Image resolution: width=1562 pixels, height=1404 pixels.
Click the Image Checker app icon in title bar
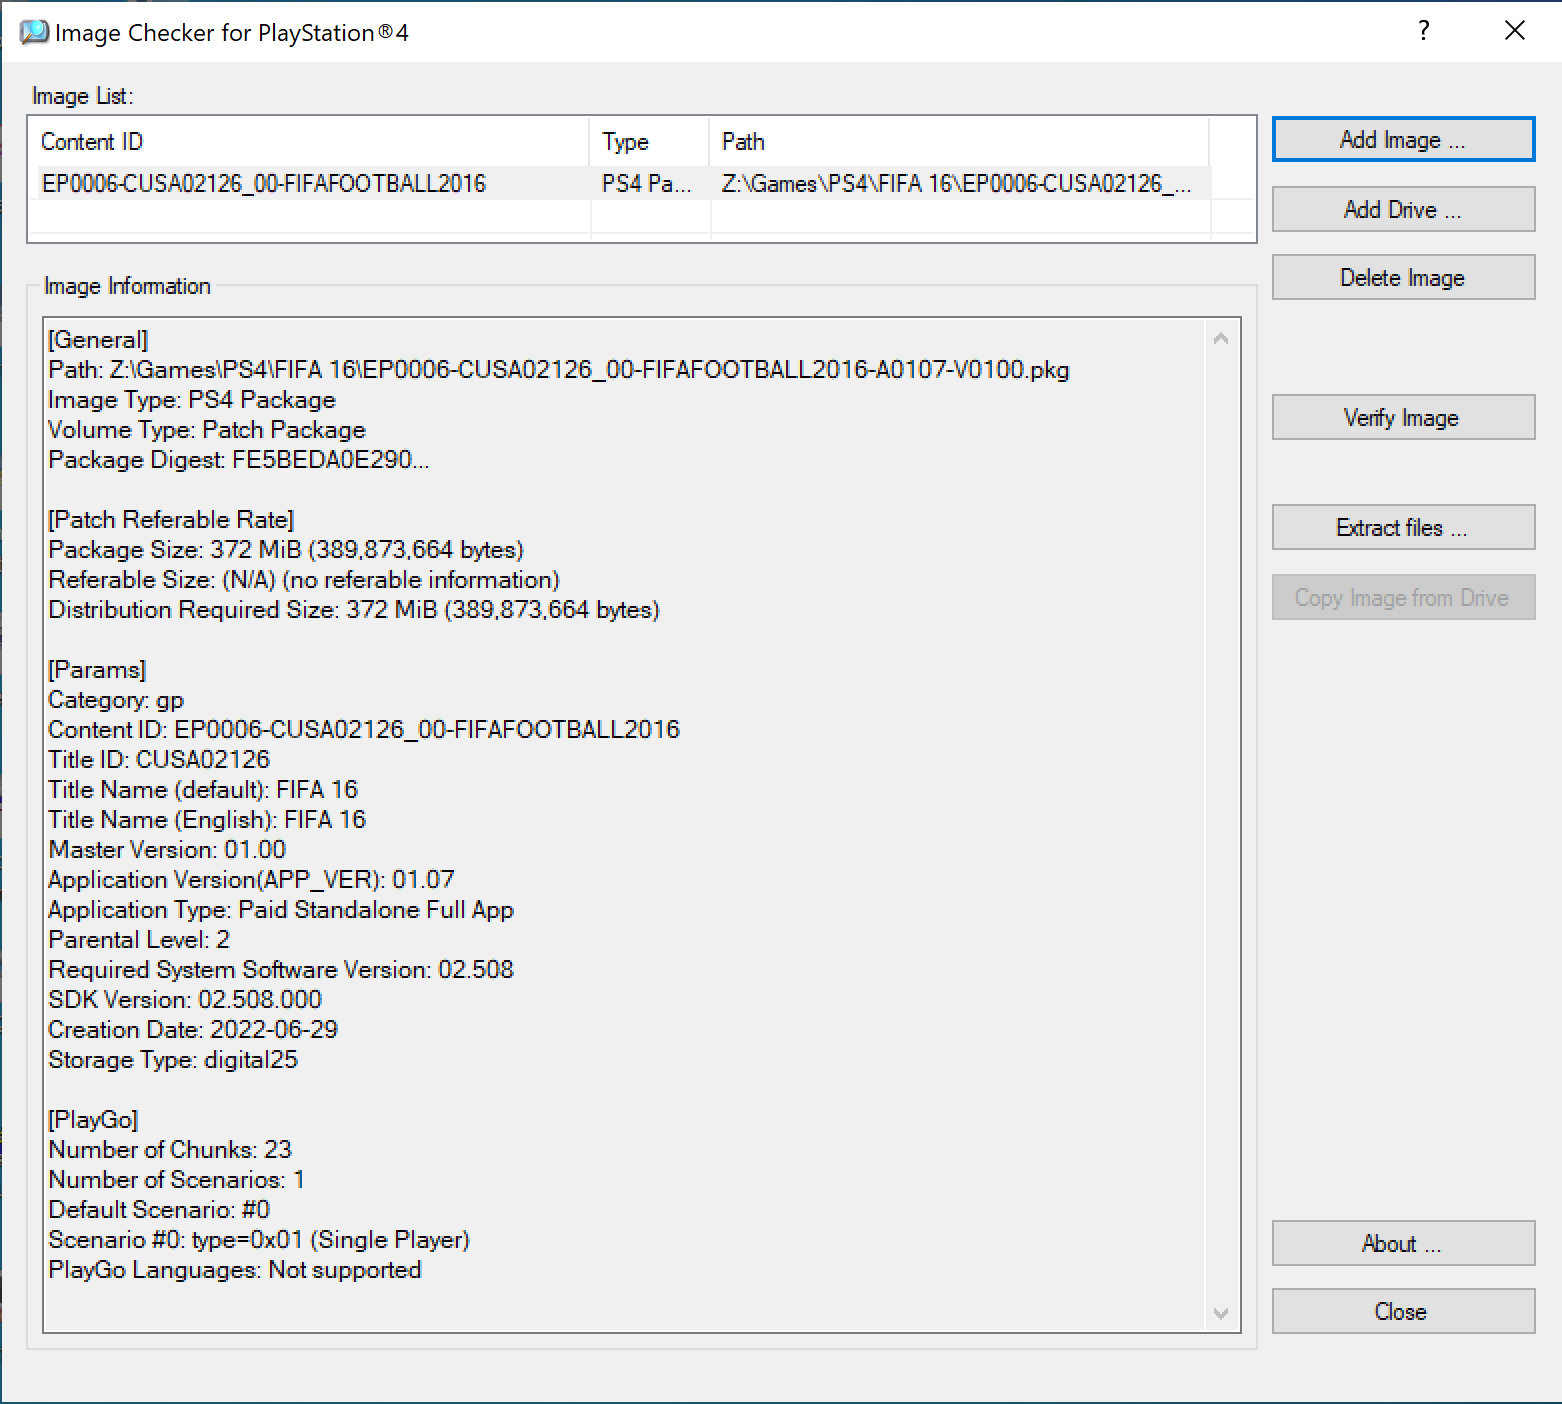pyautogui.click(x=34, y=32)
